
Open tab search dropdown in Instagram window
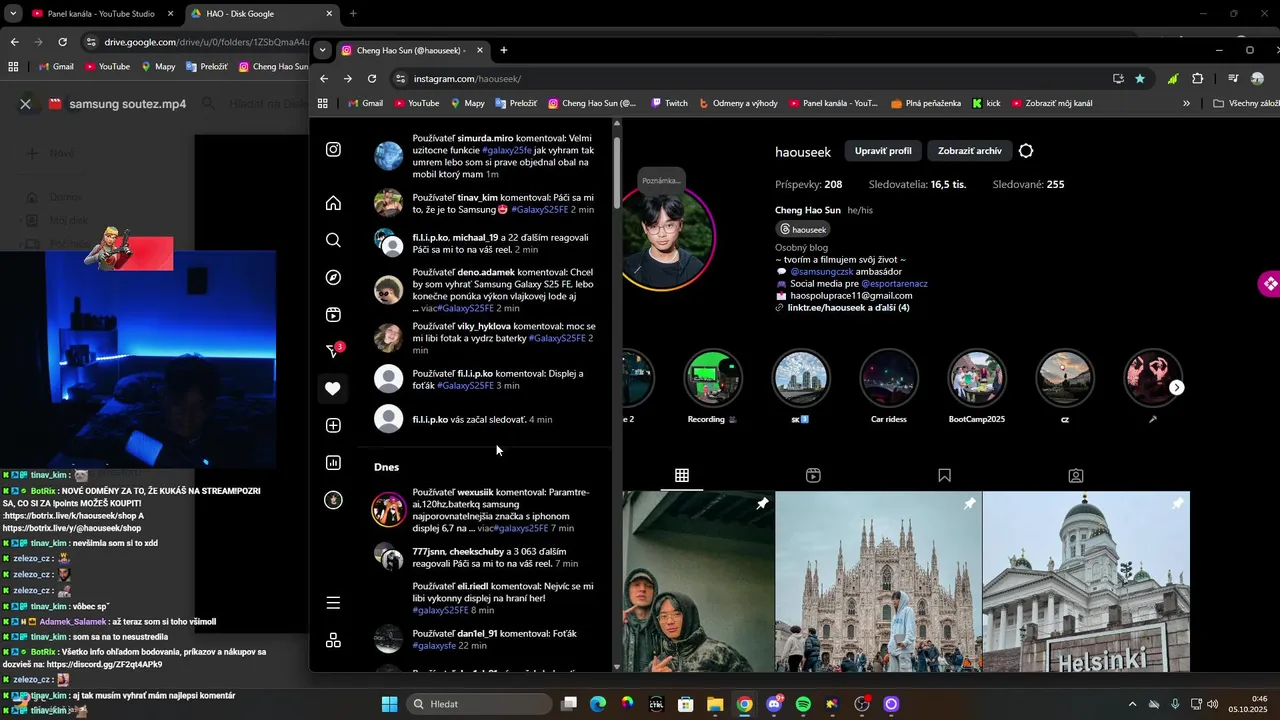[x=321, y=50]
